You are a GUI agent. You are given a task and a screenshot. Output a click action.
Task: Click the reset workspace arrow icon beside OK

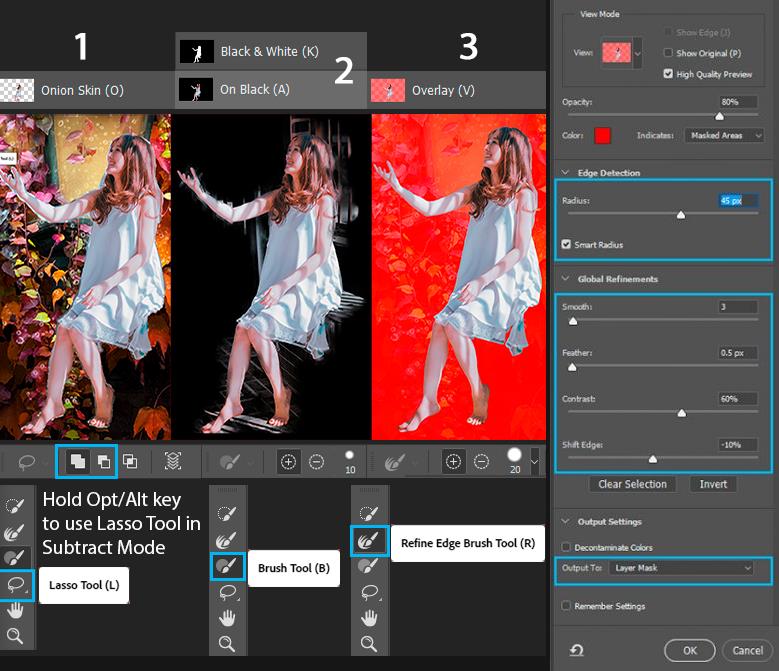pos(577,650)
